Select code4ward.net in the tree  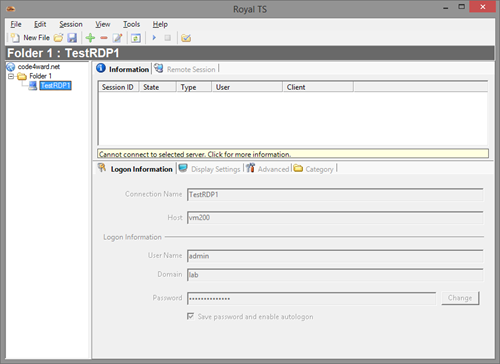pyautogui.click(x=39, y=67)
